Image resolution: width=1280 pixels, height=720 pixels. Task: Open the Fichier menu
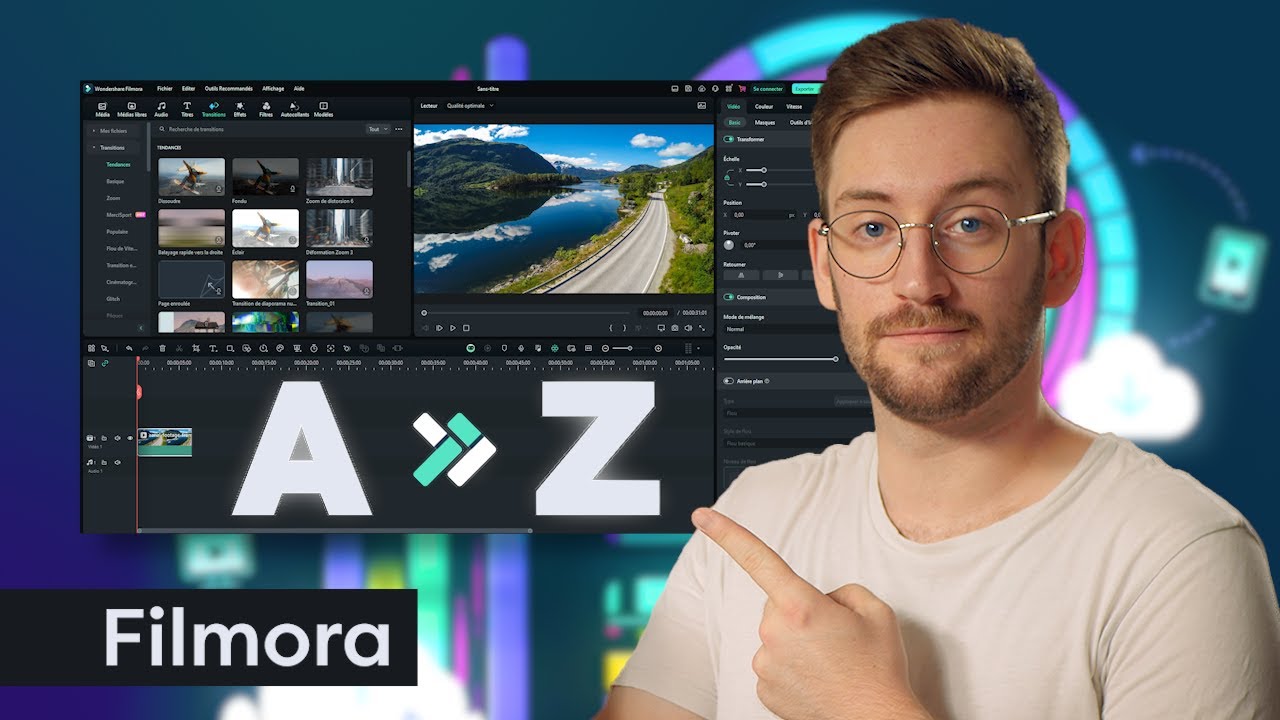[x=165, y=89]
